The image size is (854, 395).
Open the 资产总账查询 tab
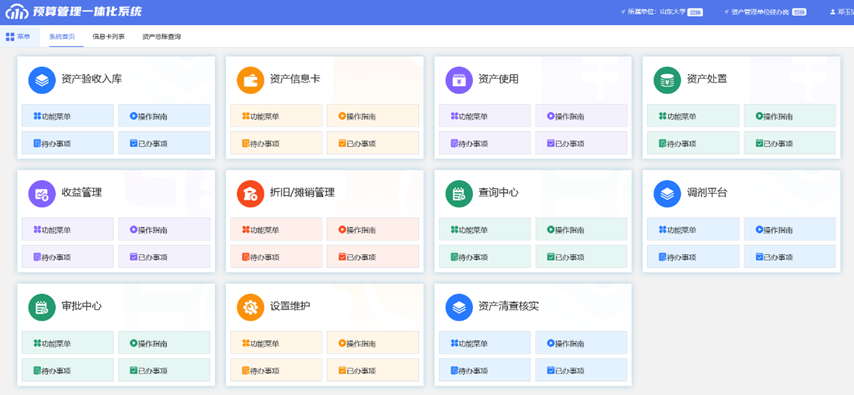pos(162,37)
